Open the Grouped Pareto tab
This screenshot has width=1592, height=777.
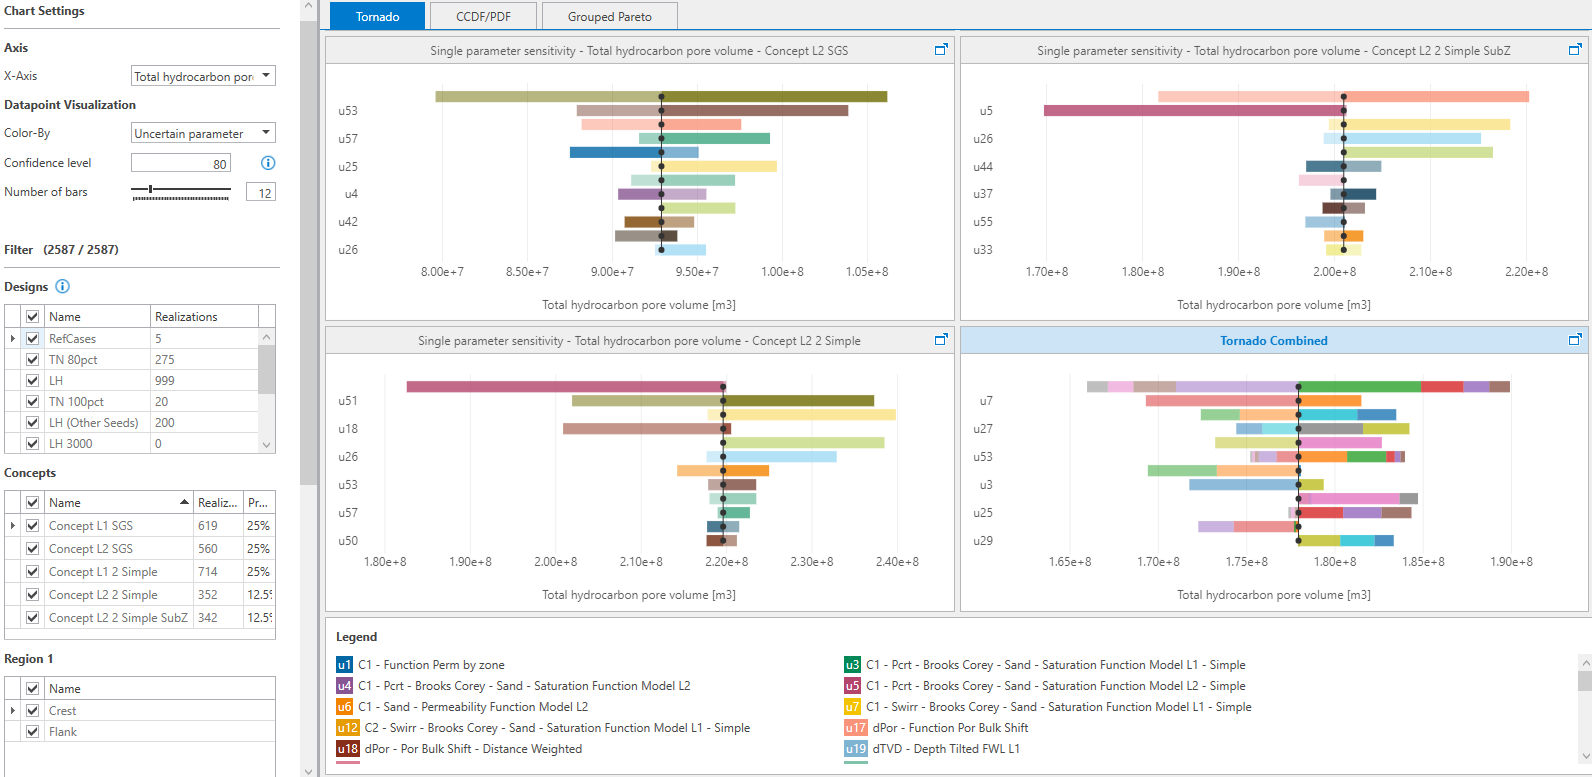(609, 16)
